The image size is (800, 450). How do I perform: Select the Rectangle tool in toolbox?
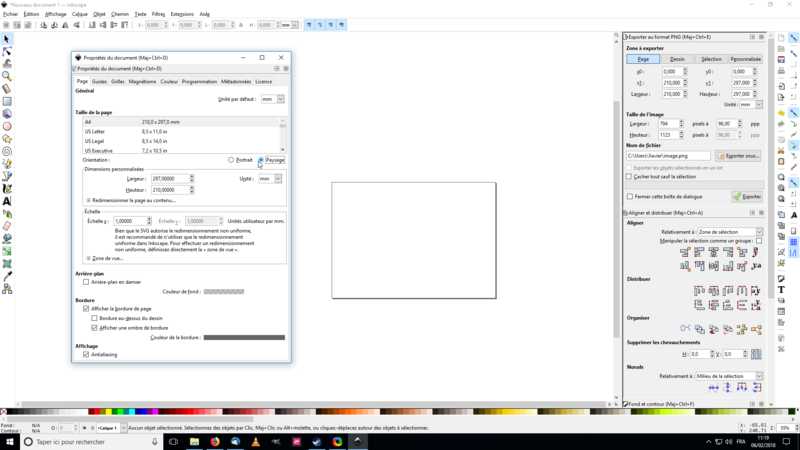[x=7, y=101]
